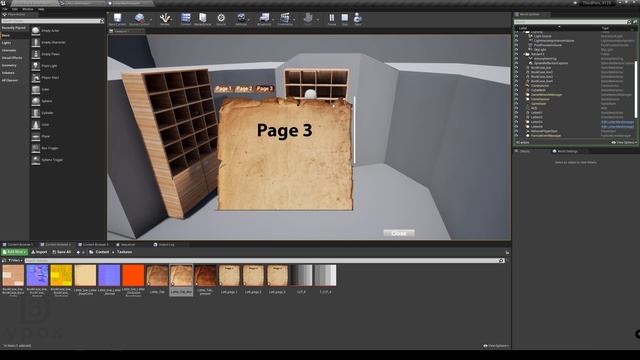Click the Blueprints toolbar icon
The height and width of the screenshot is (360, 640).
pyautogui.click(x=264, y=18)
